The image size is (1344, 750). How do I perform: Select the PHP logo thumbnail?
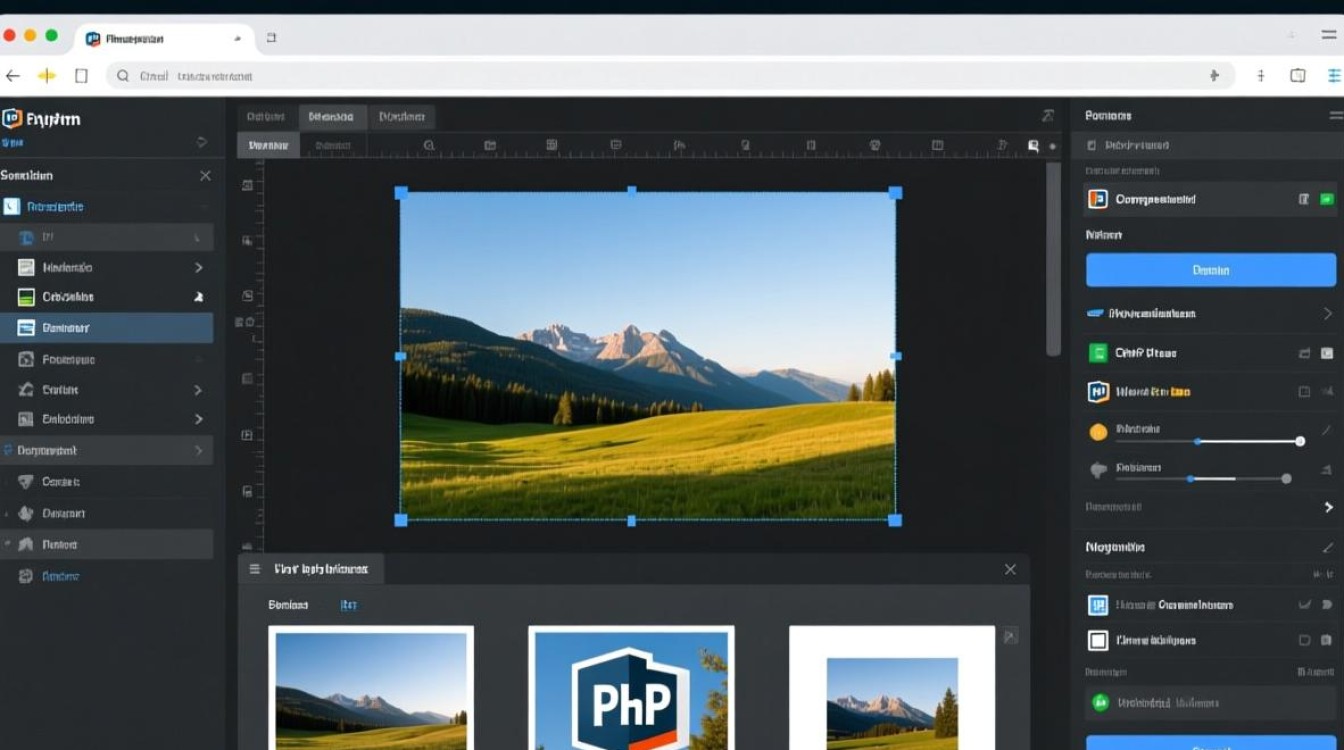(x=631, y=688)
